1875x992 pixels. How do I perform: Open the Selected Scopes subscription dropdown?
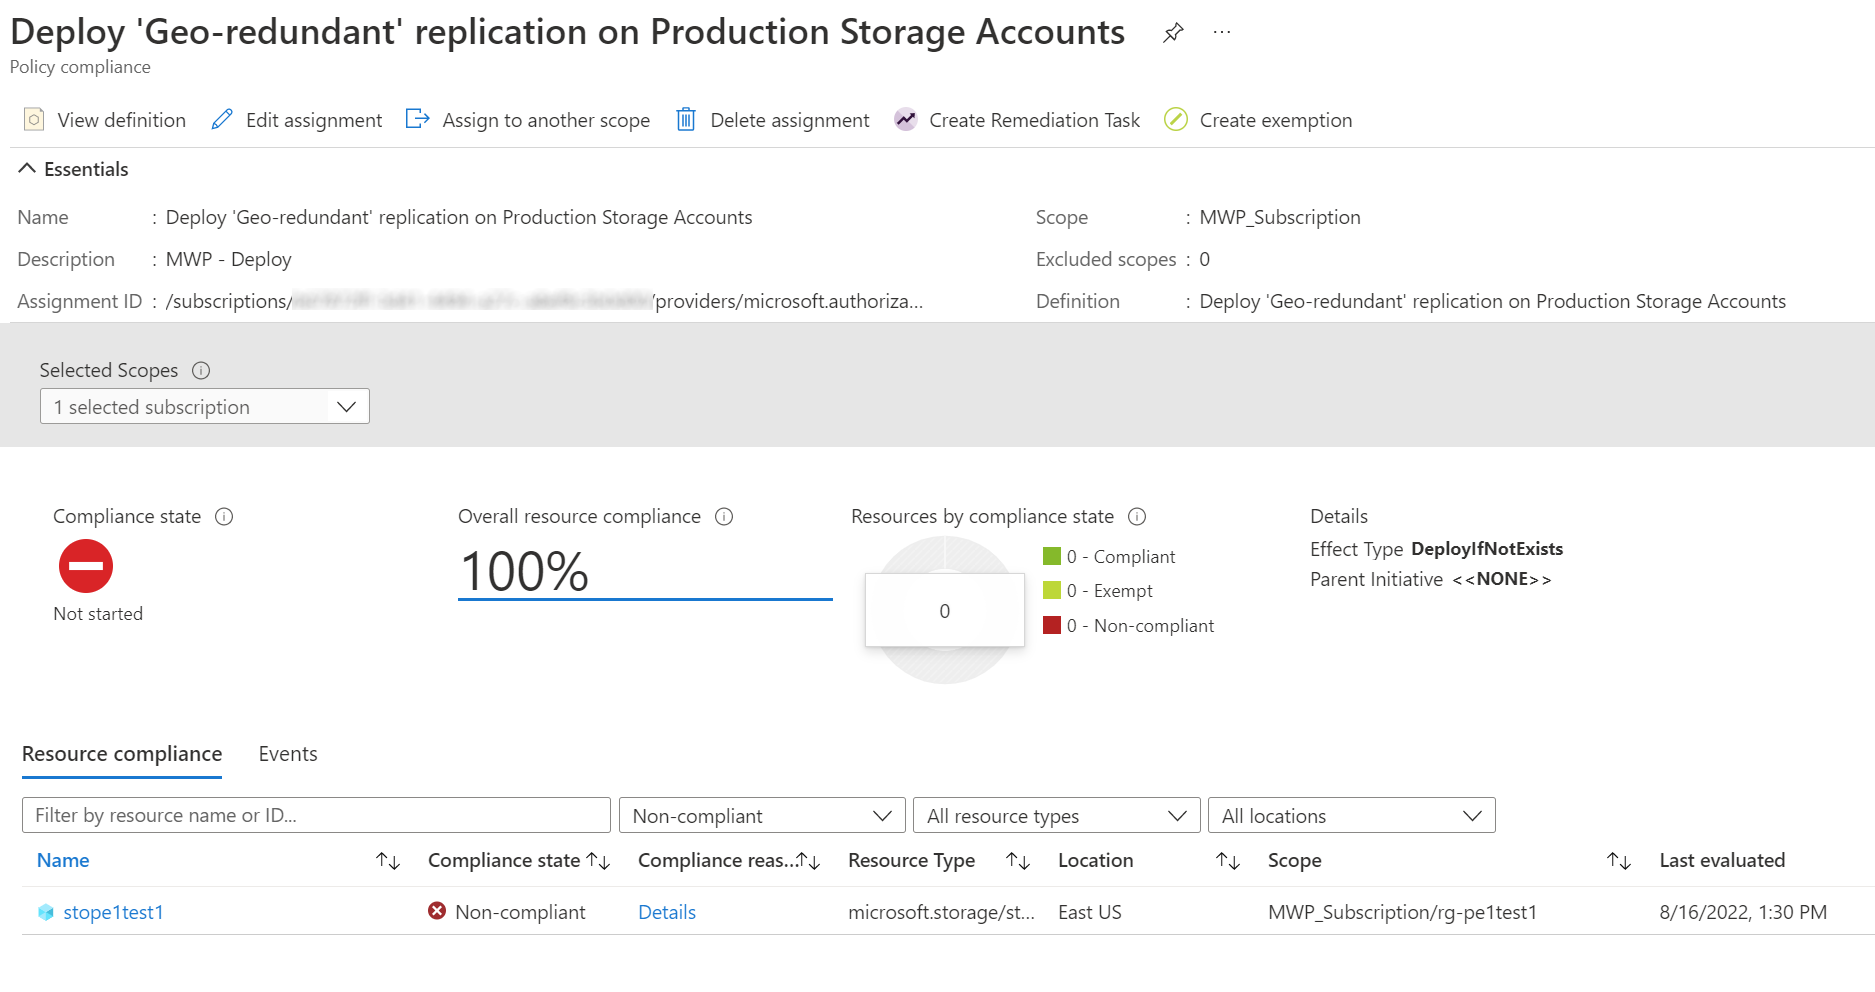(205, 407)
